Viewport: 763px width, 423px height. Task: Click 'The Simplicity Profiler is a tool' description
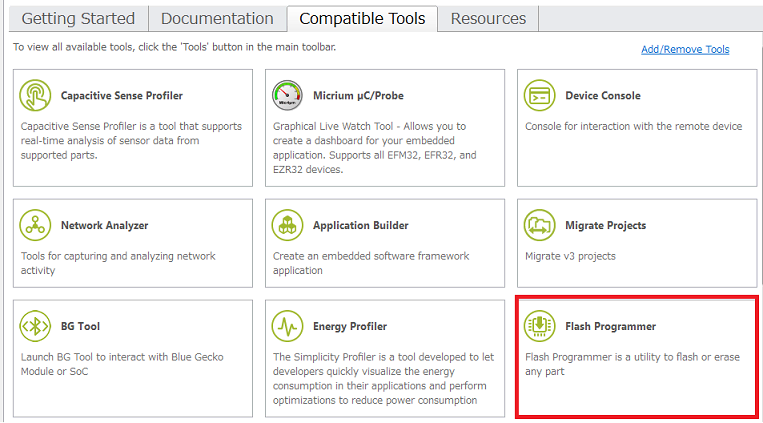click(x=383, y=378)
